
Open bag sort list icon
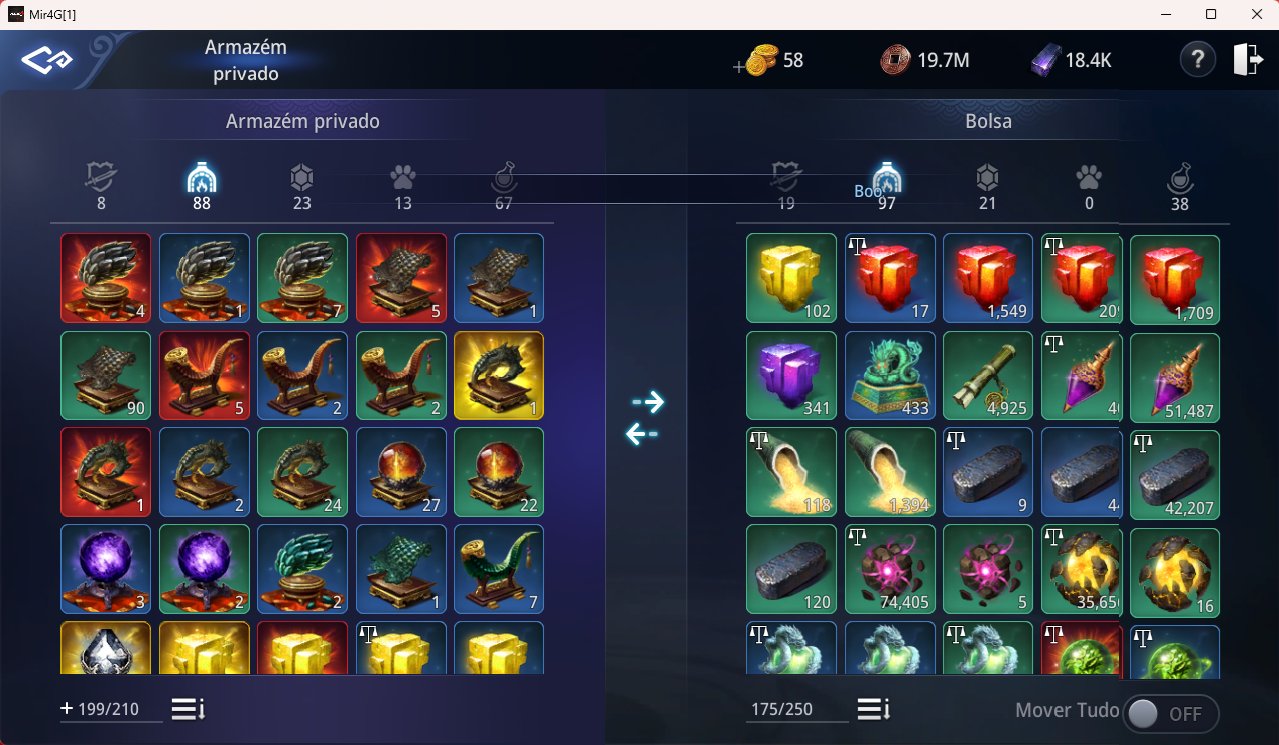pyautogui.click(x=874, y=709)
